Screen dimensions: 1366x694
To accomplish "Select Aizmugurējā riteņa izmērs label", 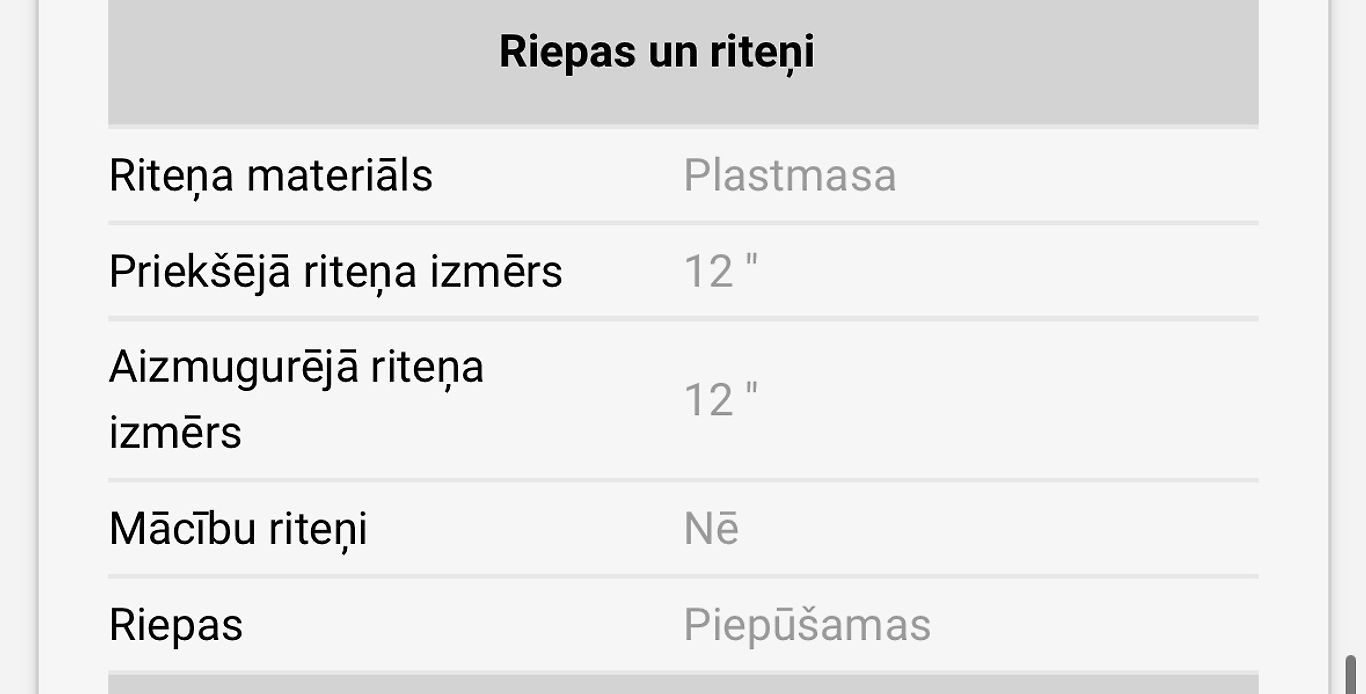I will click(296, 400).
